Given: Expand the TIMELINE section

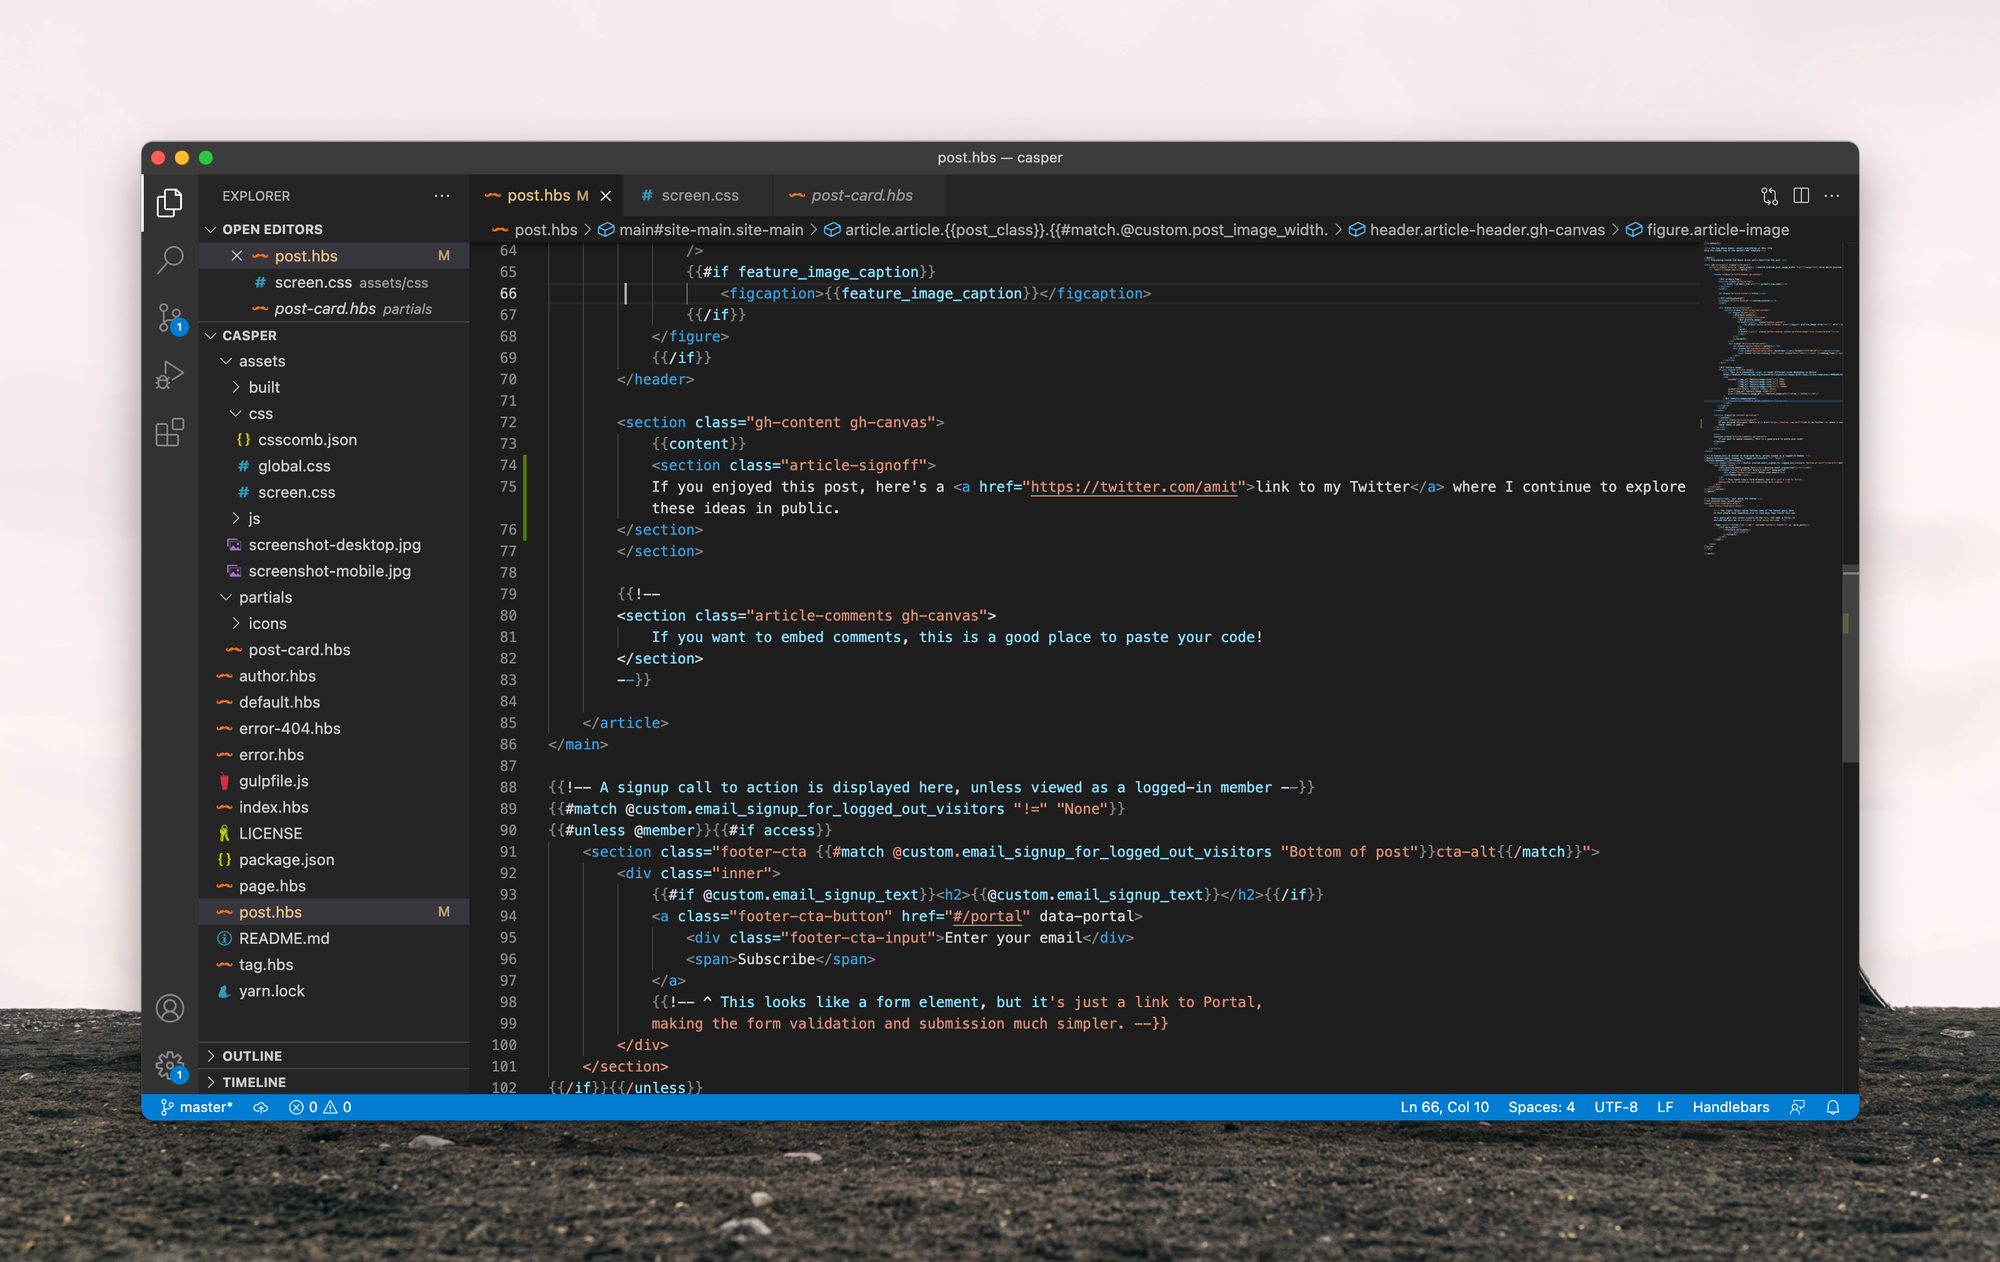Looking at the screenshot, I should [x=254, y=1082].
